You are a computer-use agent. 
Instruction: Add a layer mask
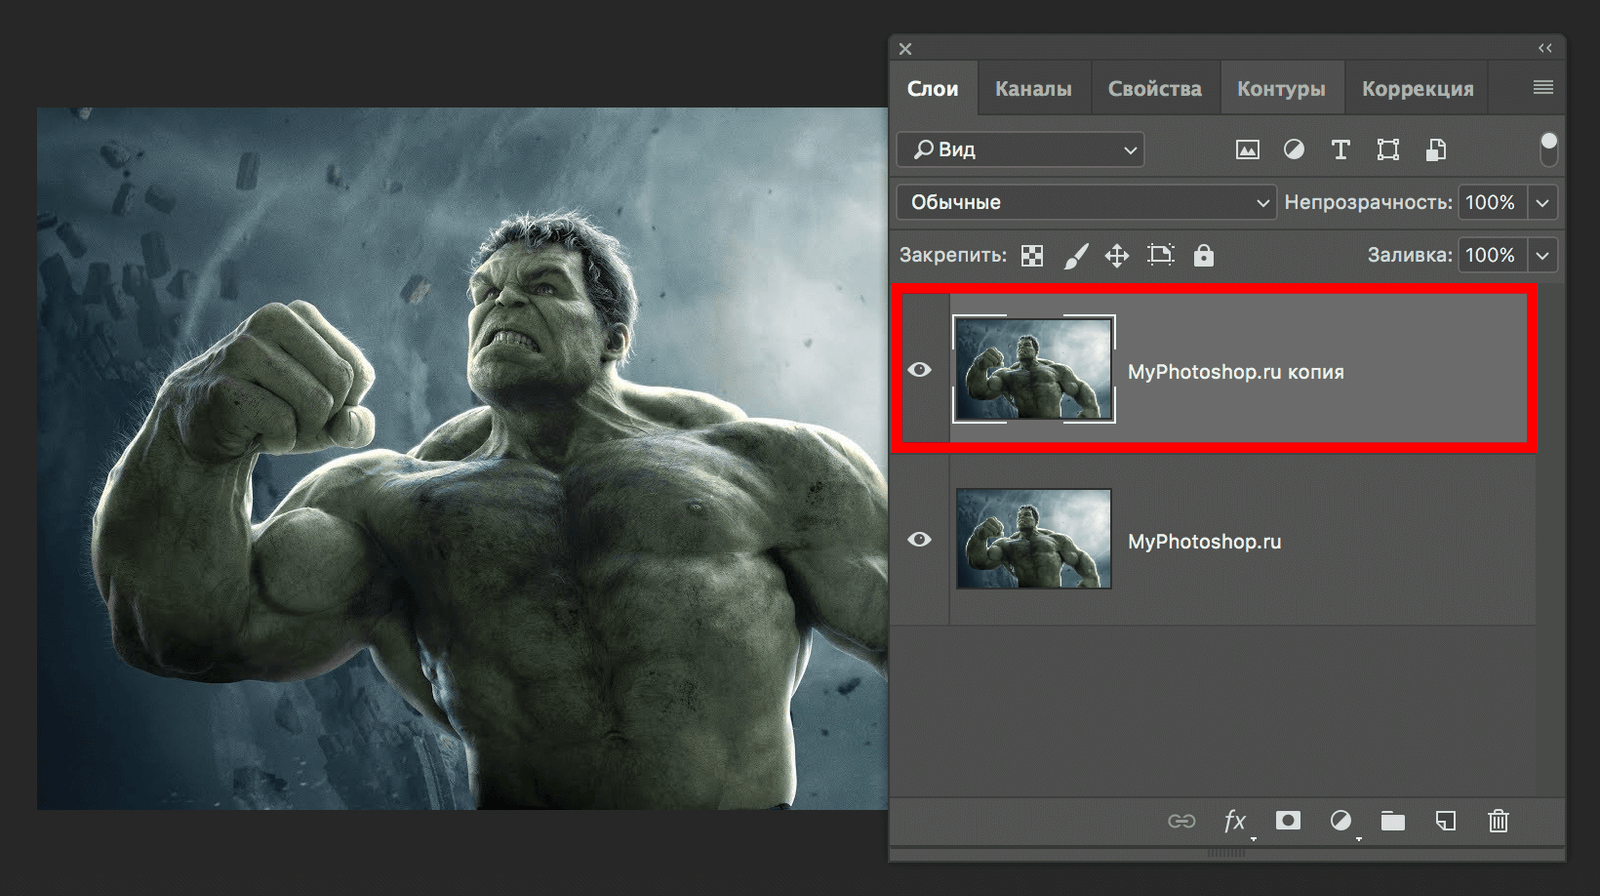point(1288,821)
